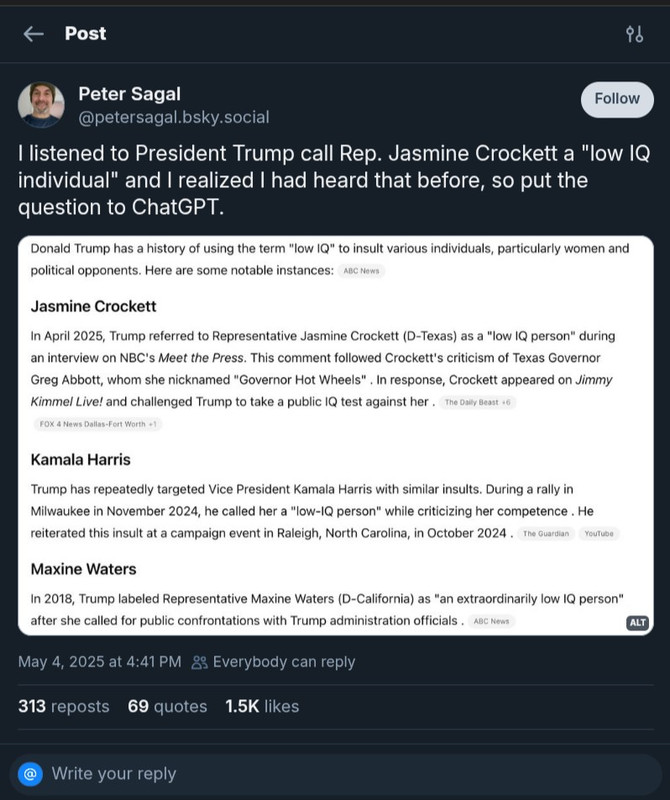670x800 pixels.
Task: Click The Daily Beast +6 source chip
Action: point(475,402)
